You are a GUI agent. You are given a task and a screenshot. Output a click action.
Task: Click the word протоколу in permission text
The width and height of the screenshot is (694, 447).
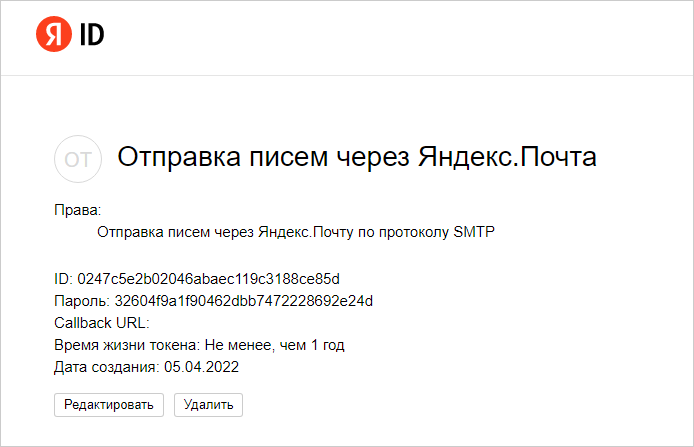coord(415,232)
